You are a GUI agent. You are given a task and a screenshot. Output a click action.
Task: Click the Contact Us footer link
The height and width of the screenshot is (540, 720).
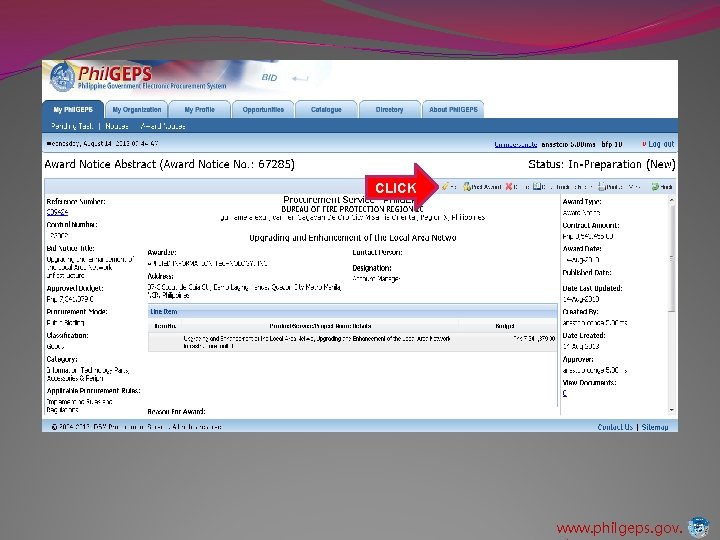click(x=615, y=427)
